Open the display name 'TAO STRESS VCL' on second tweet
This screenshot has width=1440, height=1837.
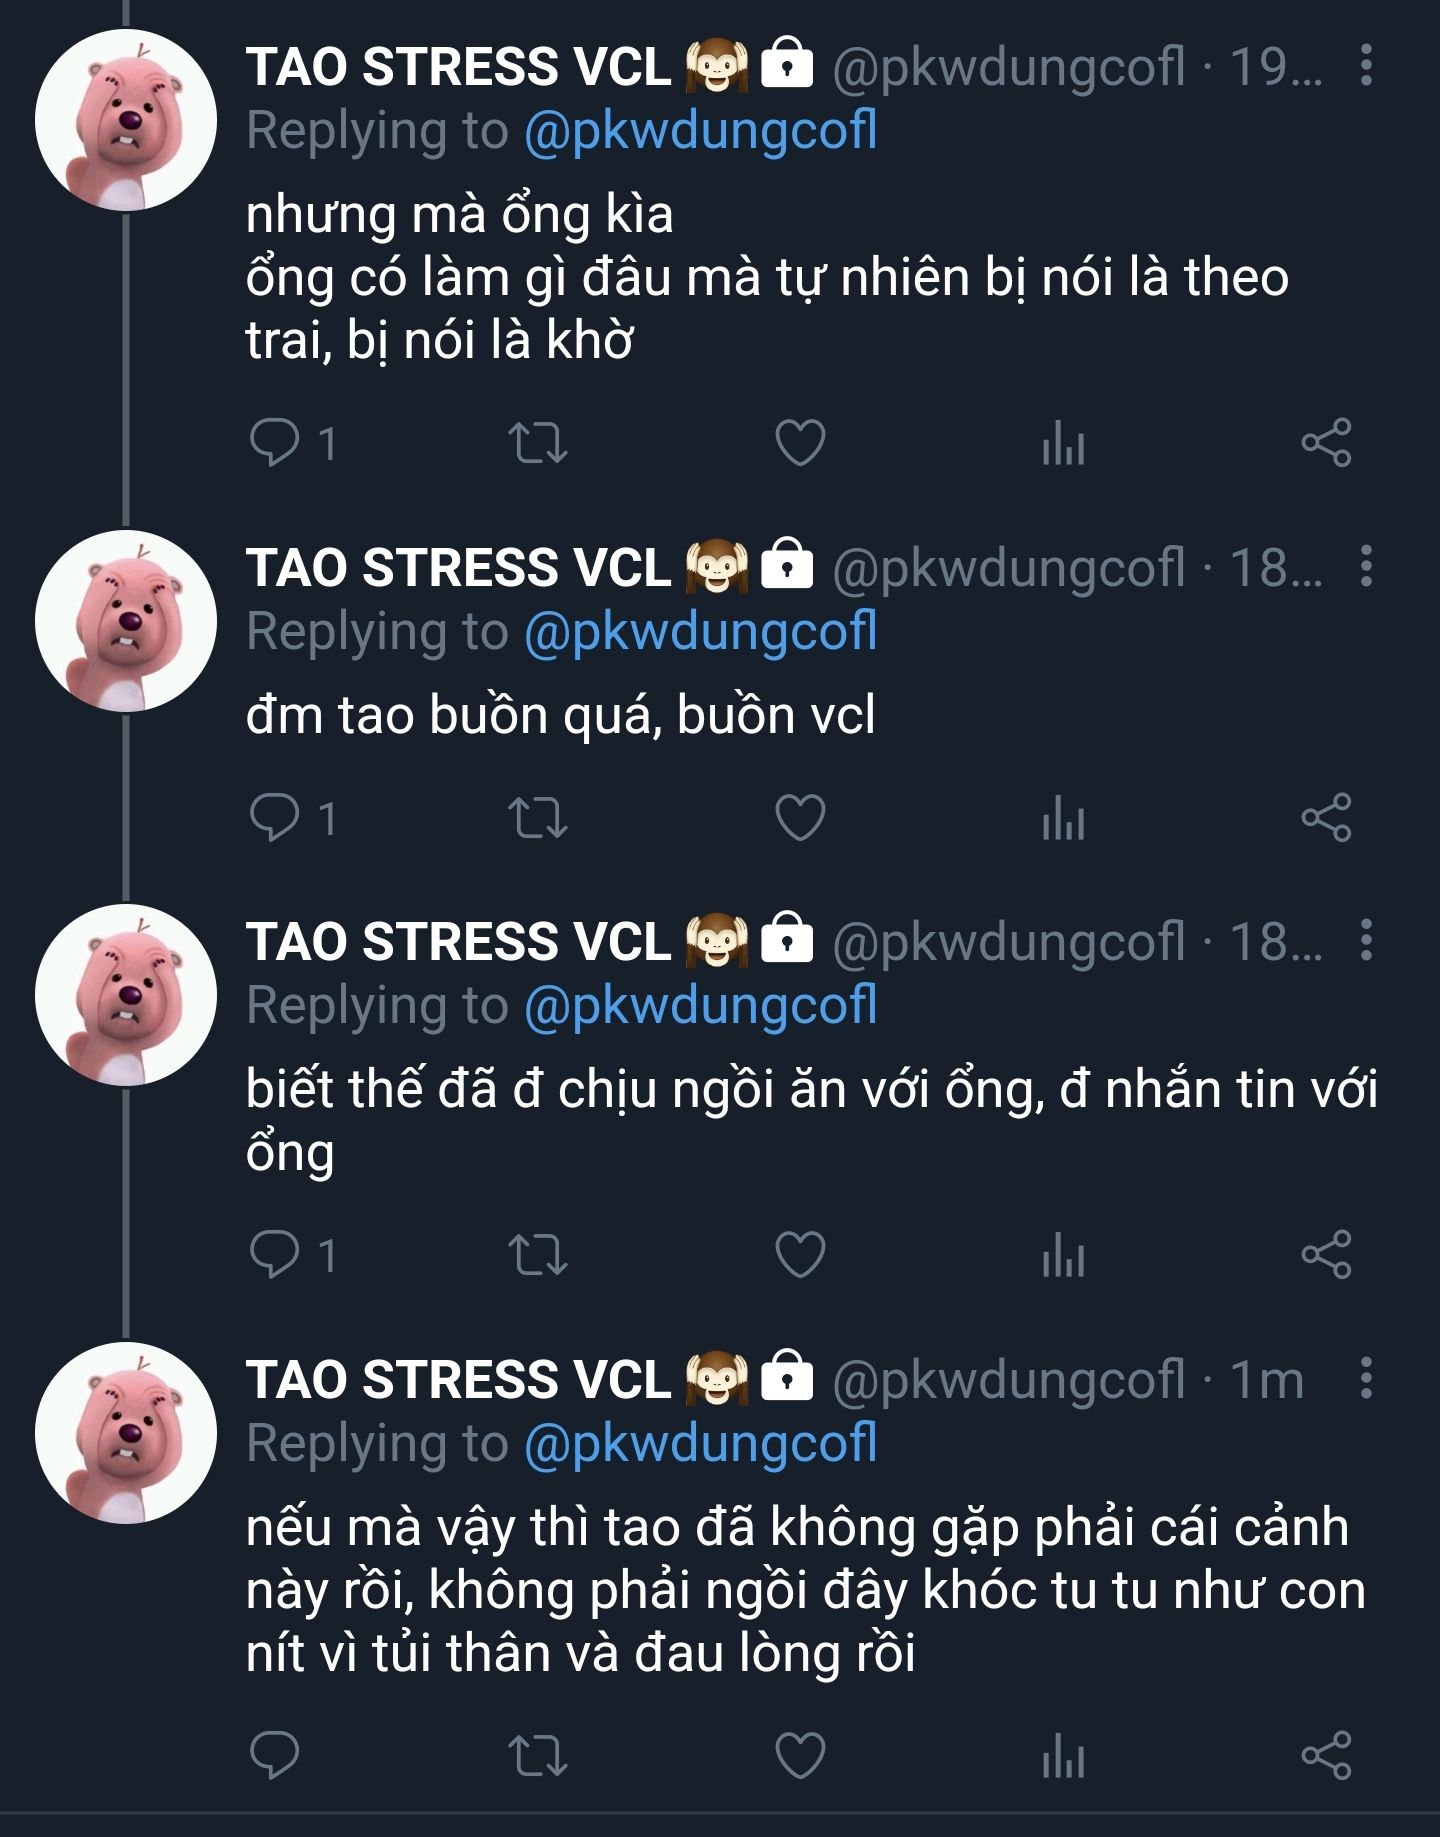pos(458,567)
